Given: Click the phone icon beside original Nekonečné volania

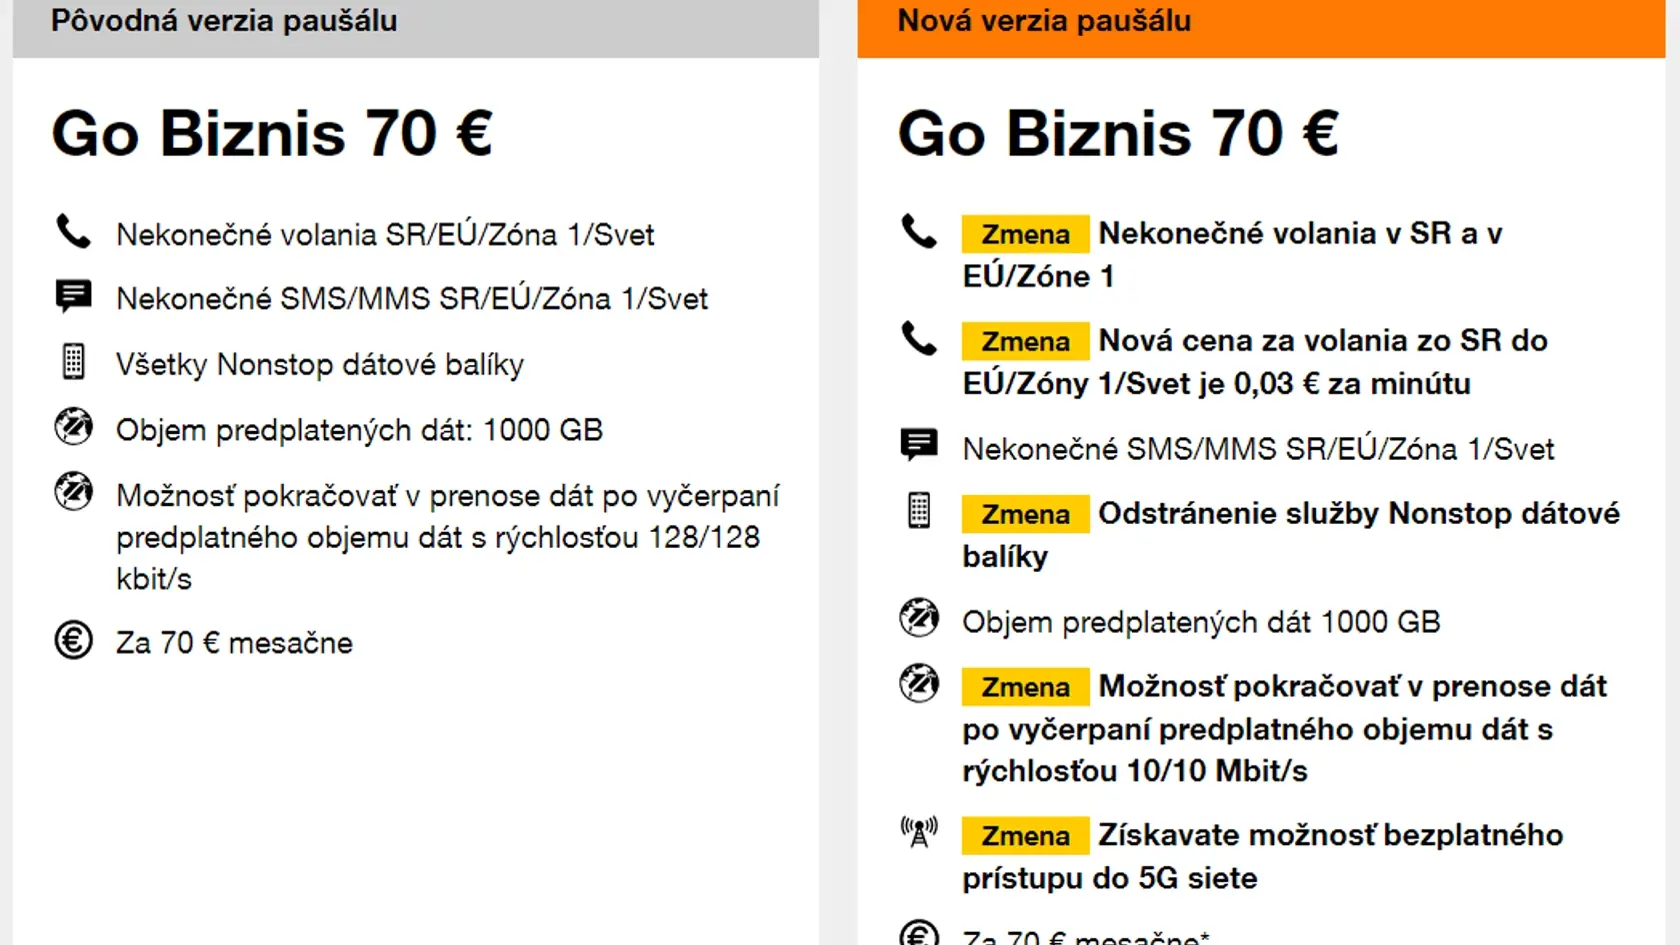Looking at the screenshot, I should (x=73, y=232).
